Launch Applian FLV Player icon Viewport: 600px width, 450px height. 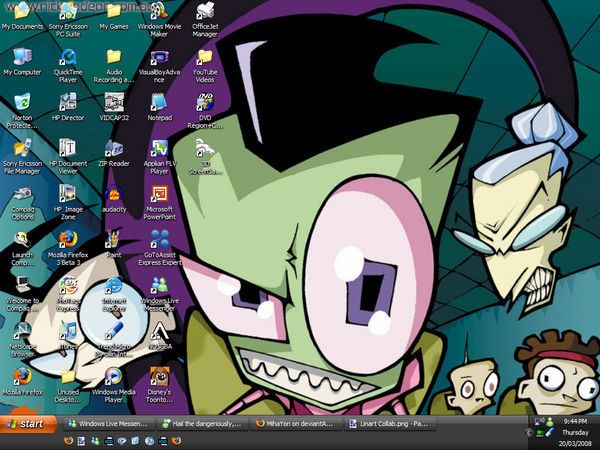159,157
